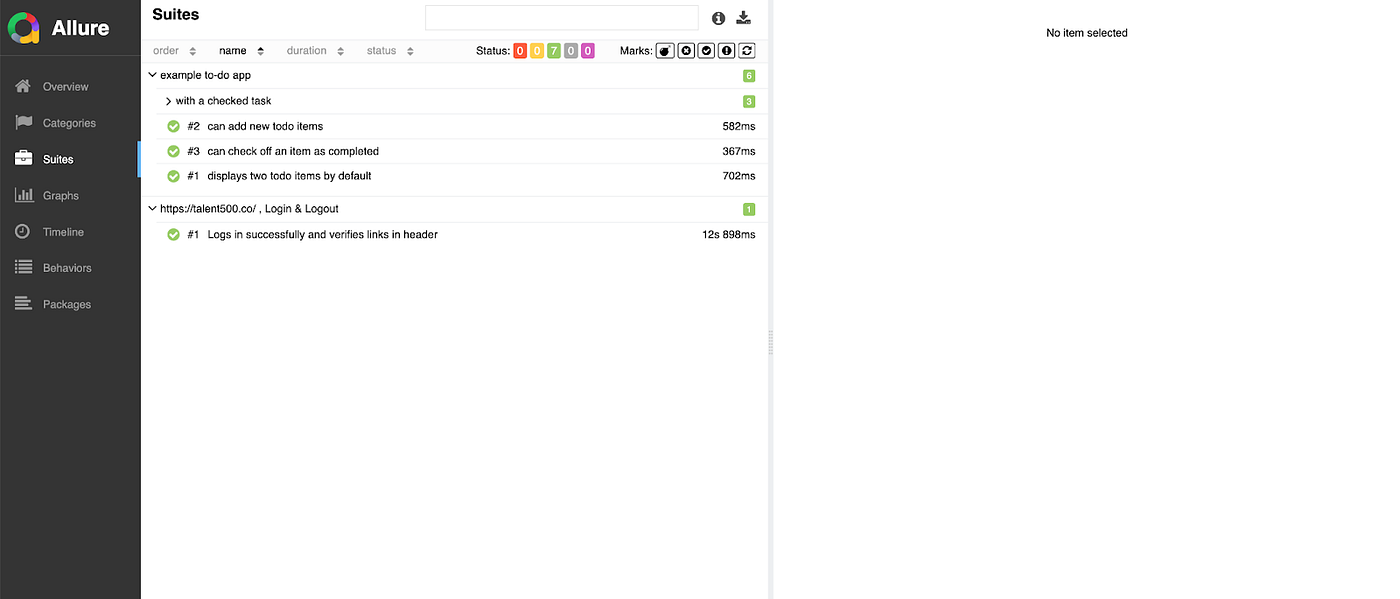Click passed icon of 'can check off an item'
This screenshot has width=1400, height=599.
coord(173,152)
